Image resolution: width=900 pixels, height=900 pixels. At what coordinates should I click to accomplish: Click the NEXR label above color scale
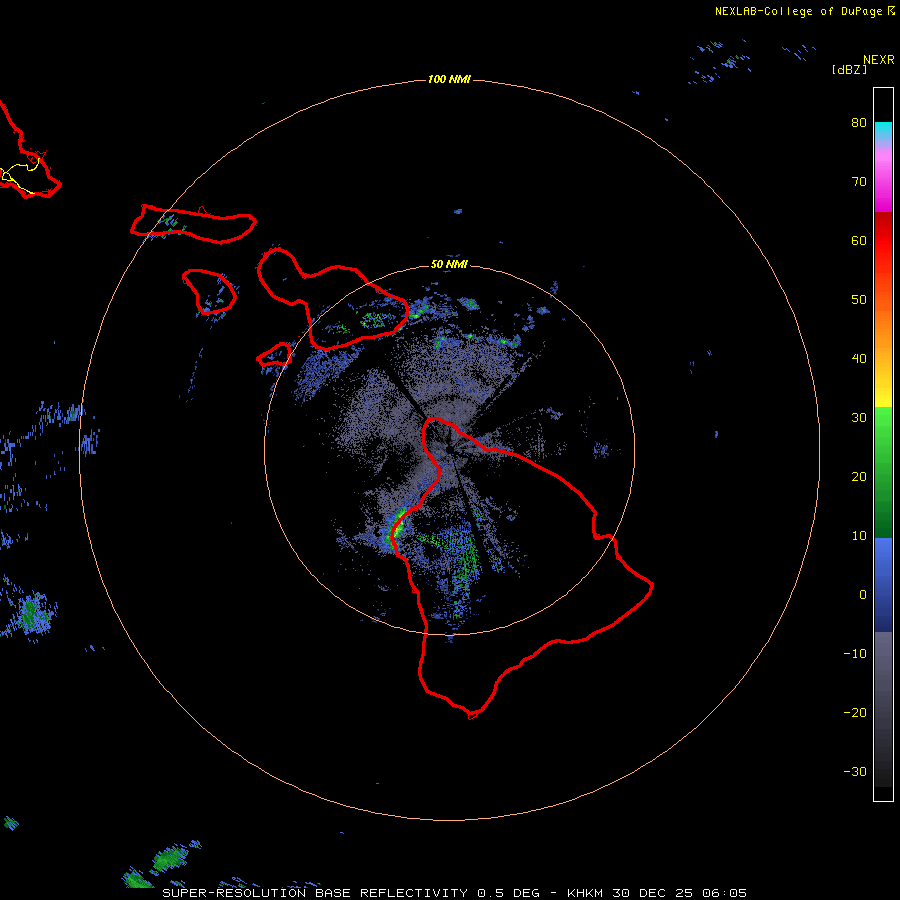(x=879, y=60)
